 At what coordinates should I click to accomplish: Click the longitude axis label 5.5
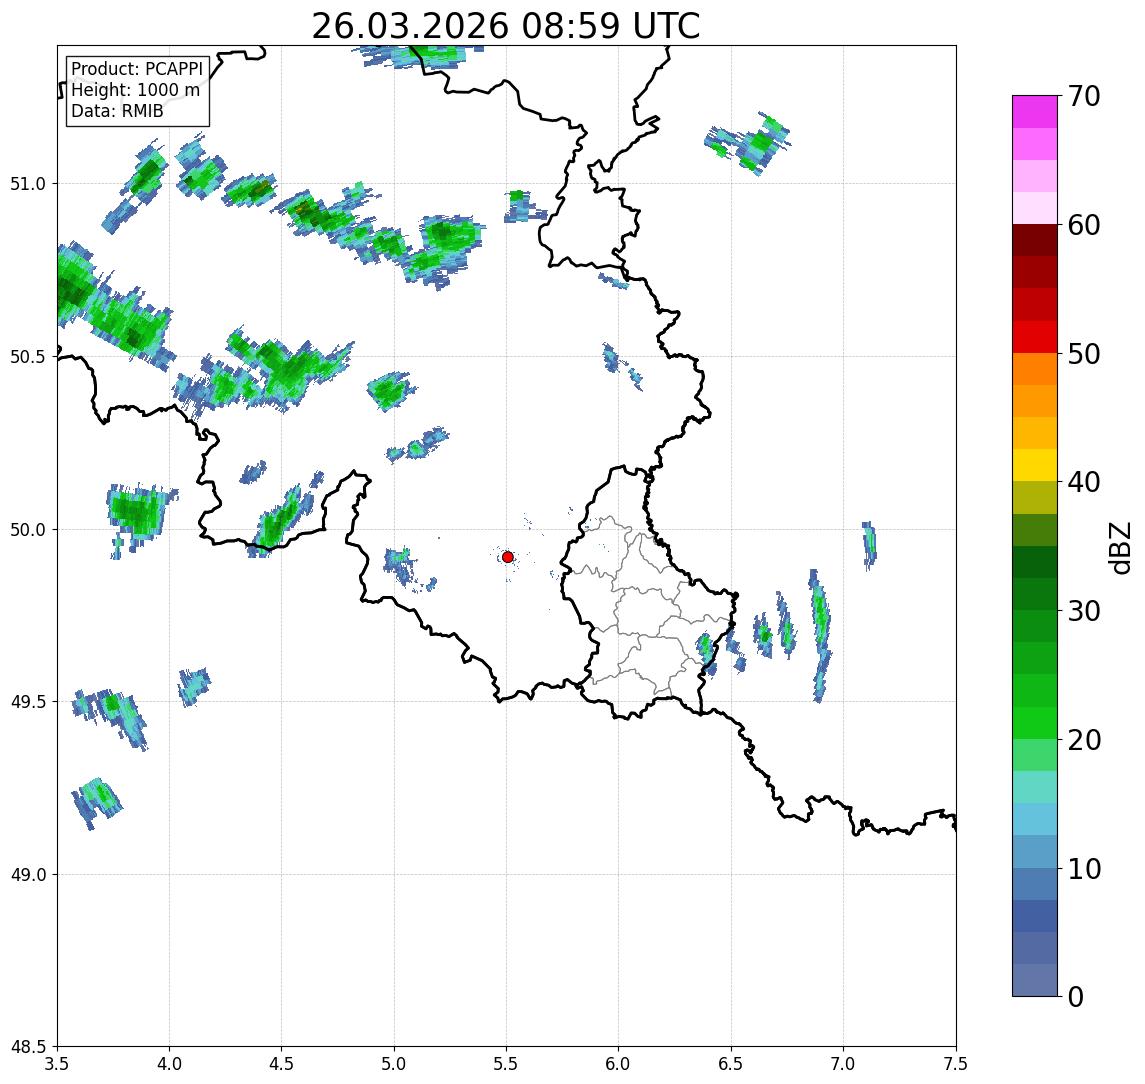pos(507,1064)
